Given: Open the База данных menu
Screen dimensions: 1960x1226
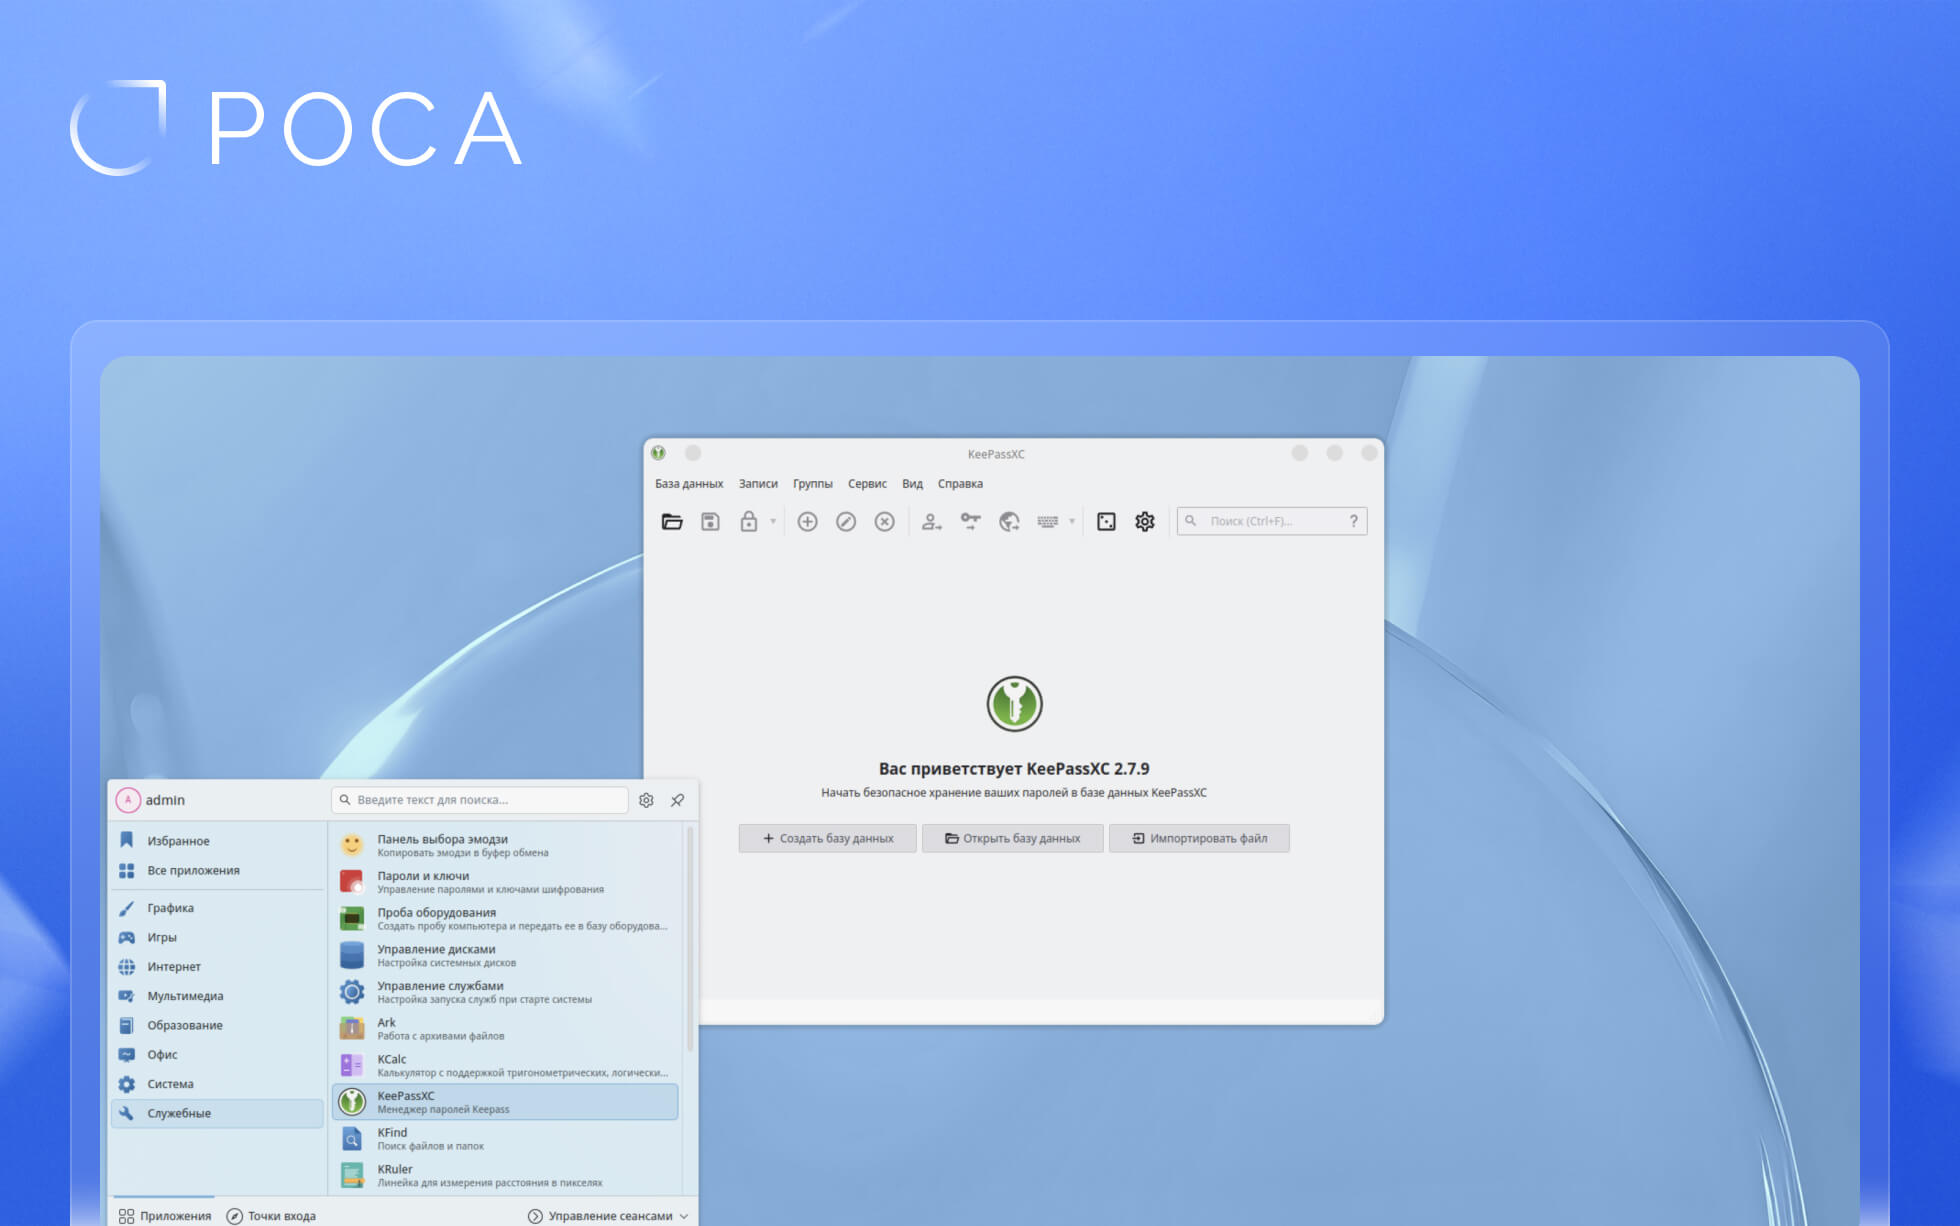Looking at the screenshot, I should click(689, 483).
